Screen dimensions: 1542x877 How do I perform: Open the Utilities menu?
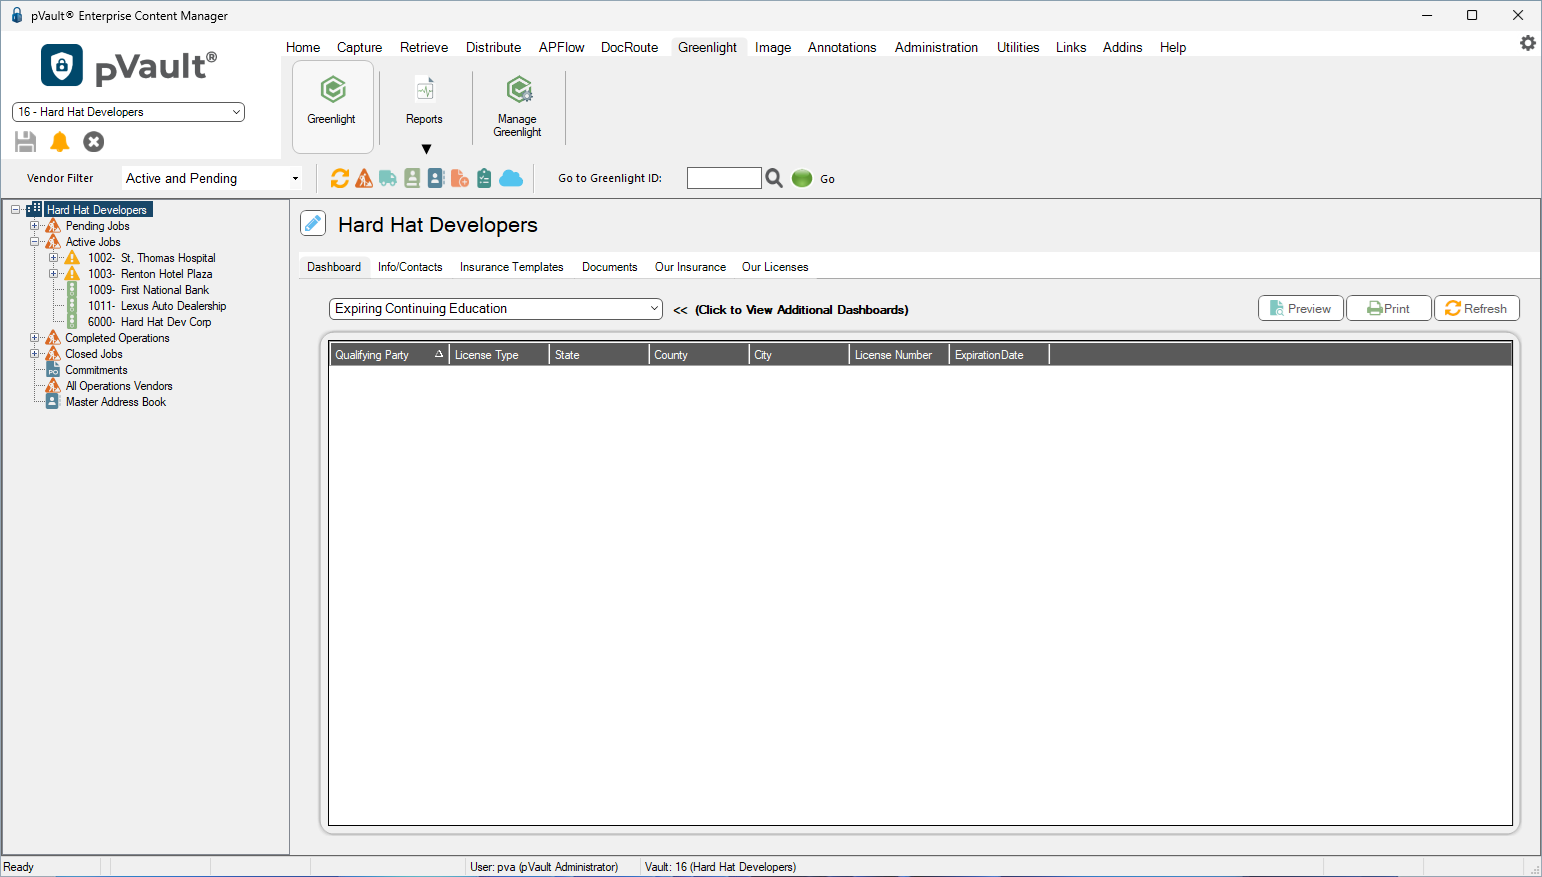(x=1018, y=47)
